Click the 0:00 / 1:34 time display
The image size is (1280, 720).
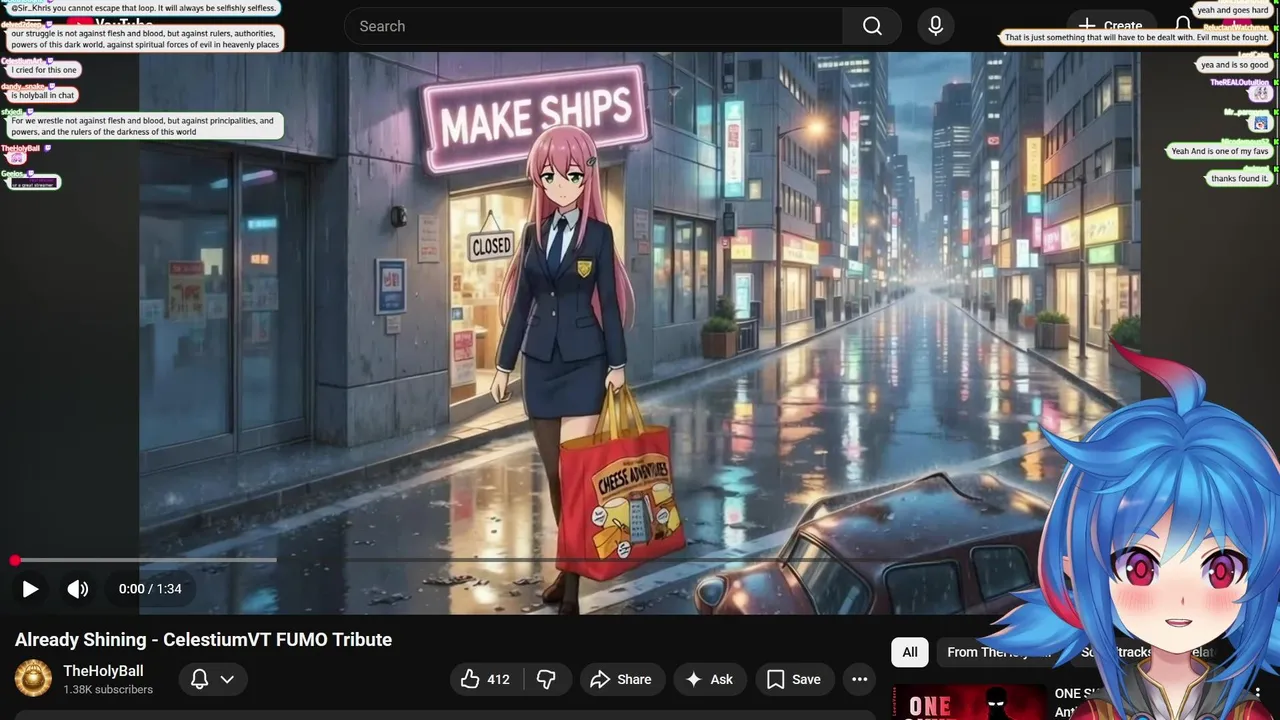[150, 589]
